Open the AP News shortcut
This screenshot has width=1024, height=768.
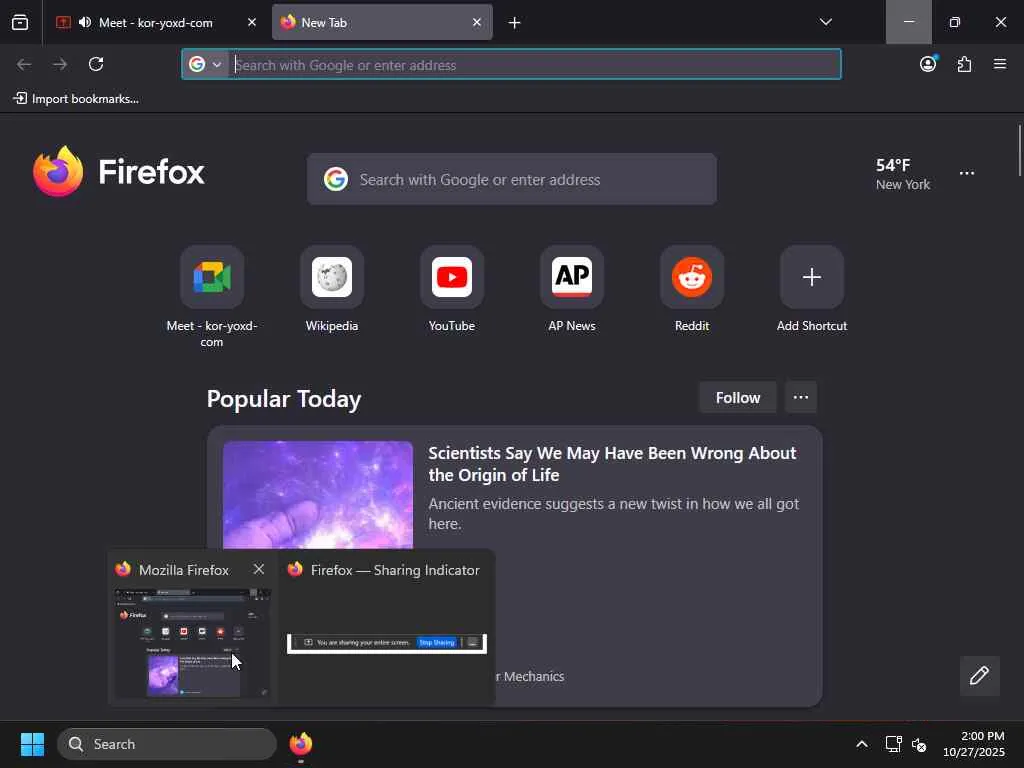point(572,289)
